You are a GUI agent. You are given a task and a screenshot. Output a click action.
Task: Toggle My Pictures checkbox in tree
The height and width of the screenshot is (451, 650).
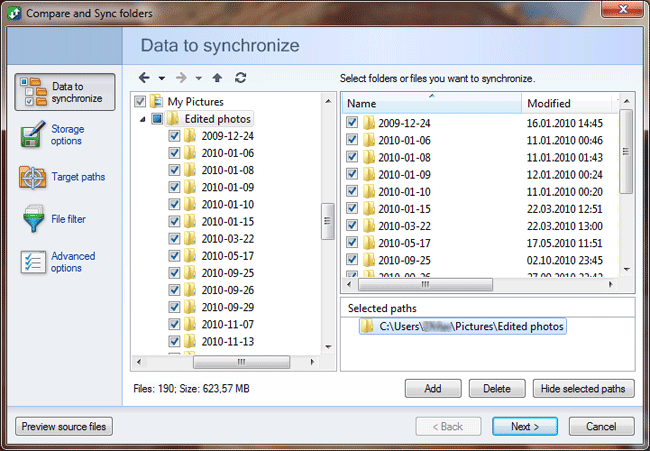[x=139, y=102]
